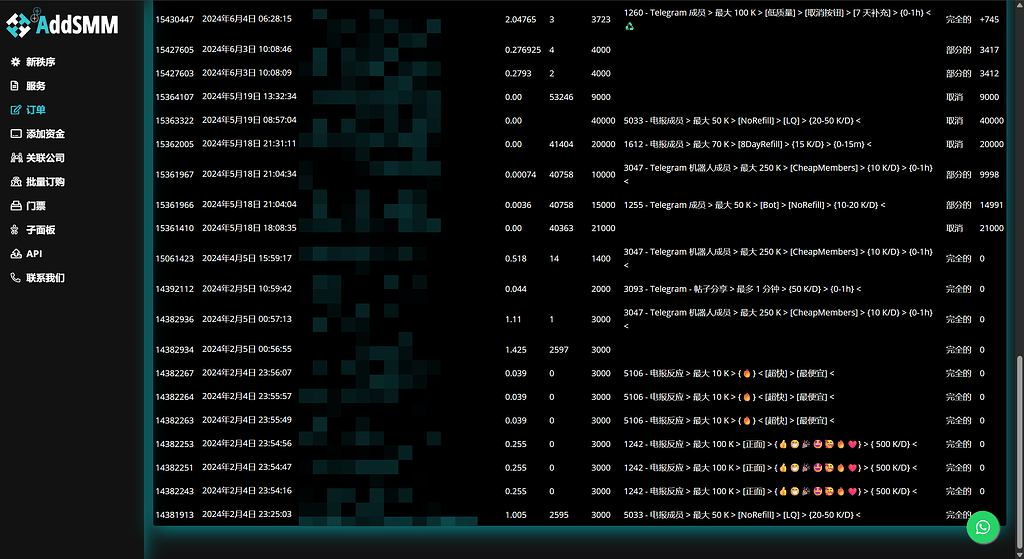Click order ID 15361410
The height and width of the screenshot is (559, 1024).
tap(174, 229)
